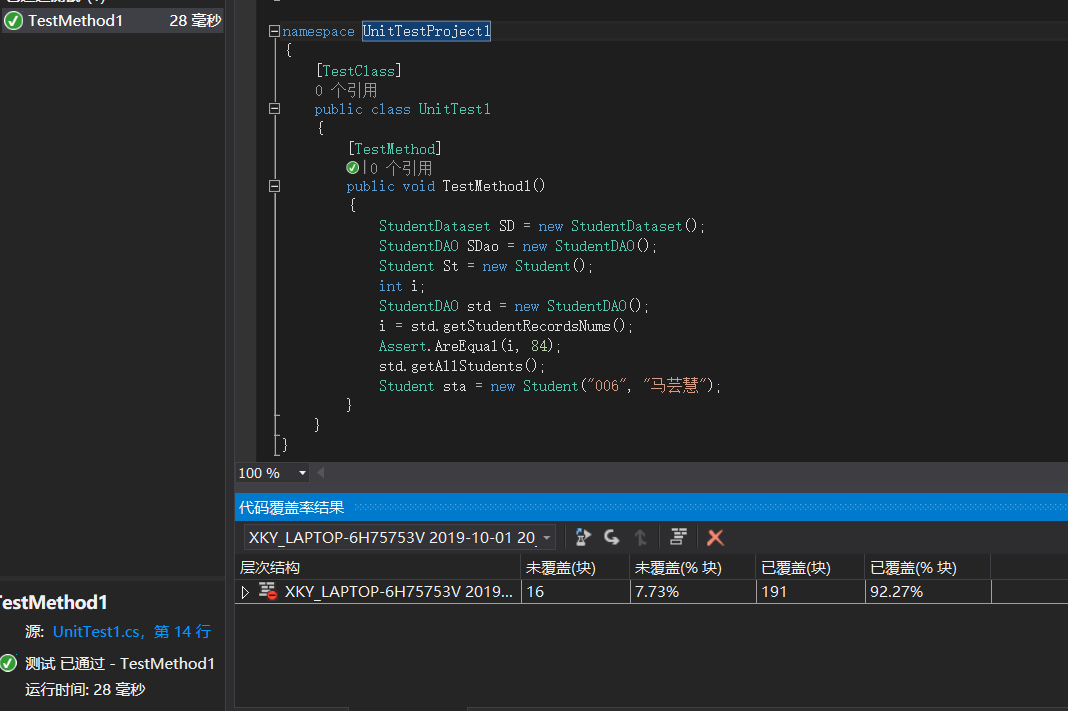
Task: Click green test status glyph above TestMethod1()
Action: [353, 168]
